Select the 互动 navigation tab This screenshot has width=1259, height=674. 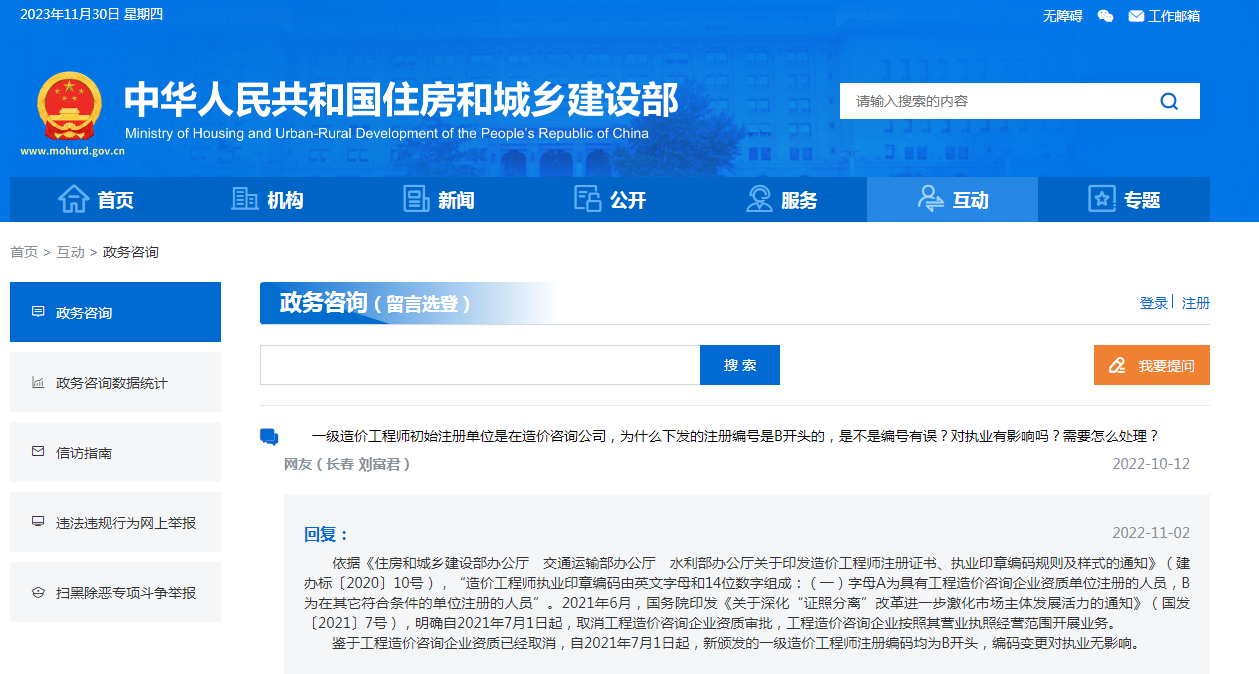[x=952, y=199]
